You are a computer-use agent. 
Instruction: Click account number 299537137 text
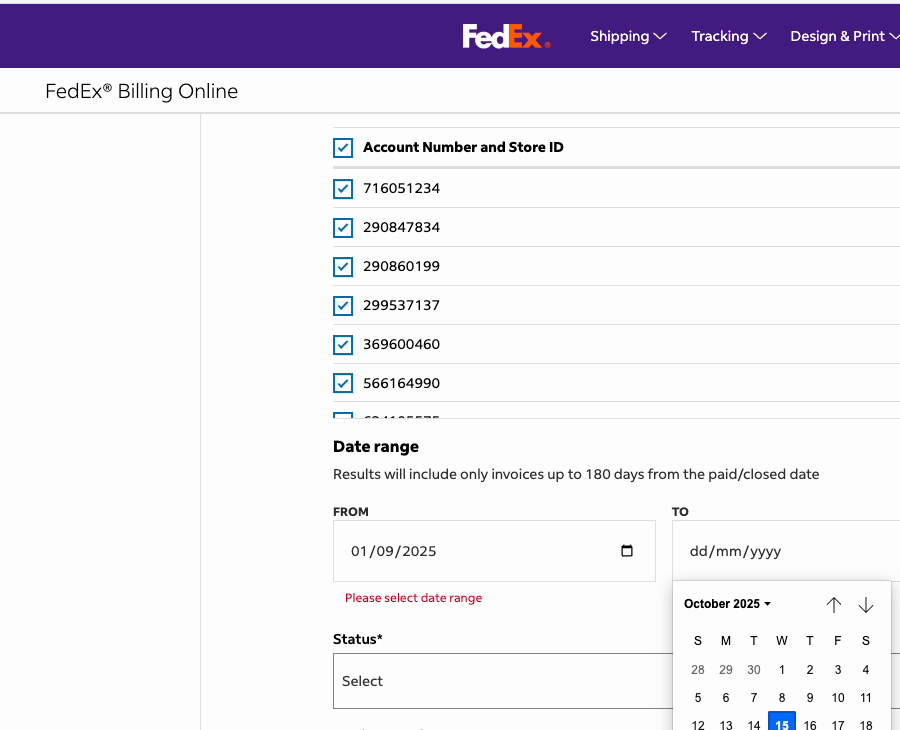[x=401, y=305]
